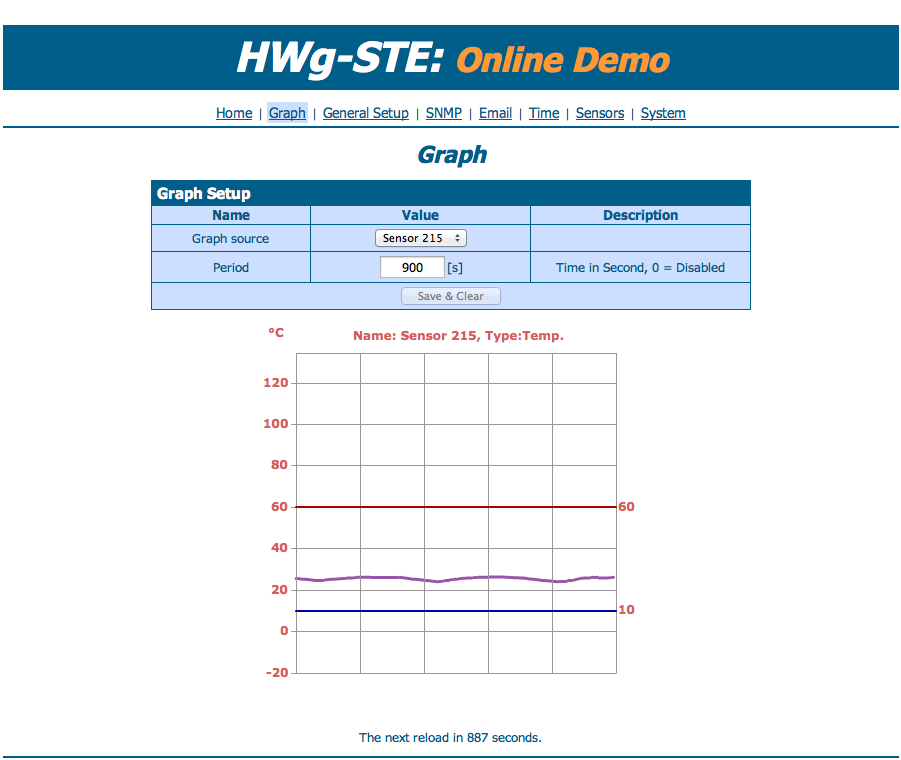This screenshot has width=901, height=760.
Task: Open the Home page link
Action: [x=234, y=113]
